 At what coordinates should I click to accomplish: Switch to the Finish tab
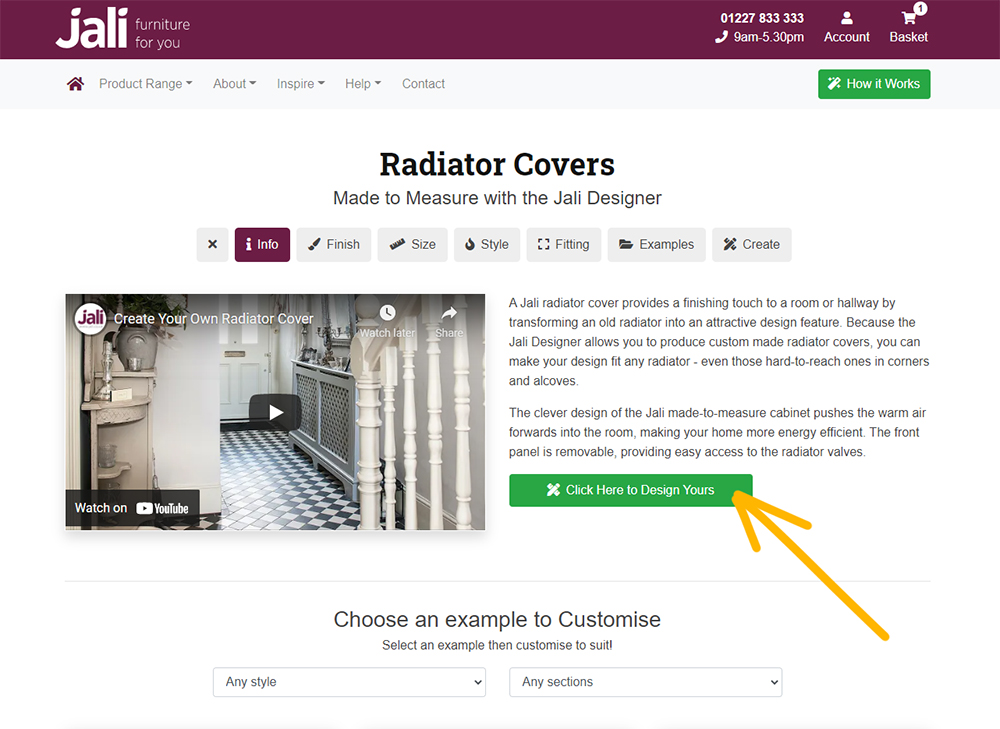coord(334,244)
